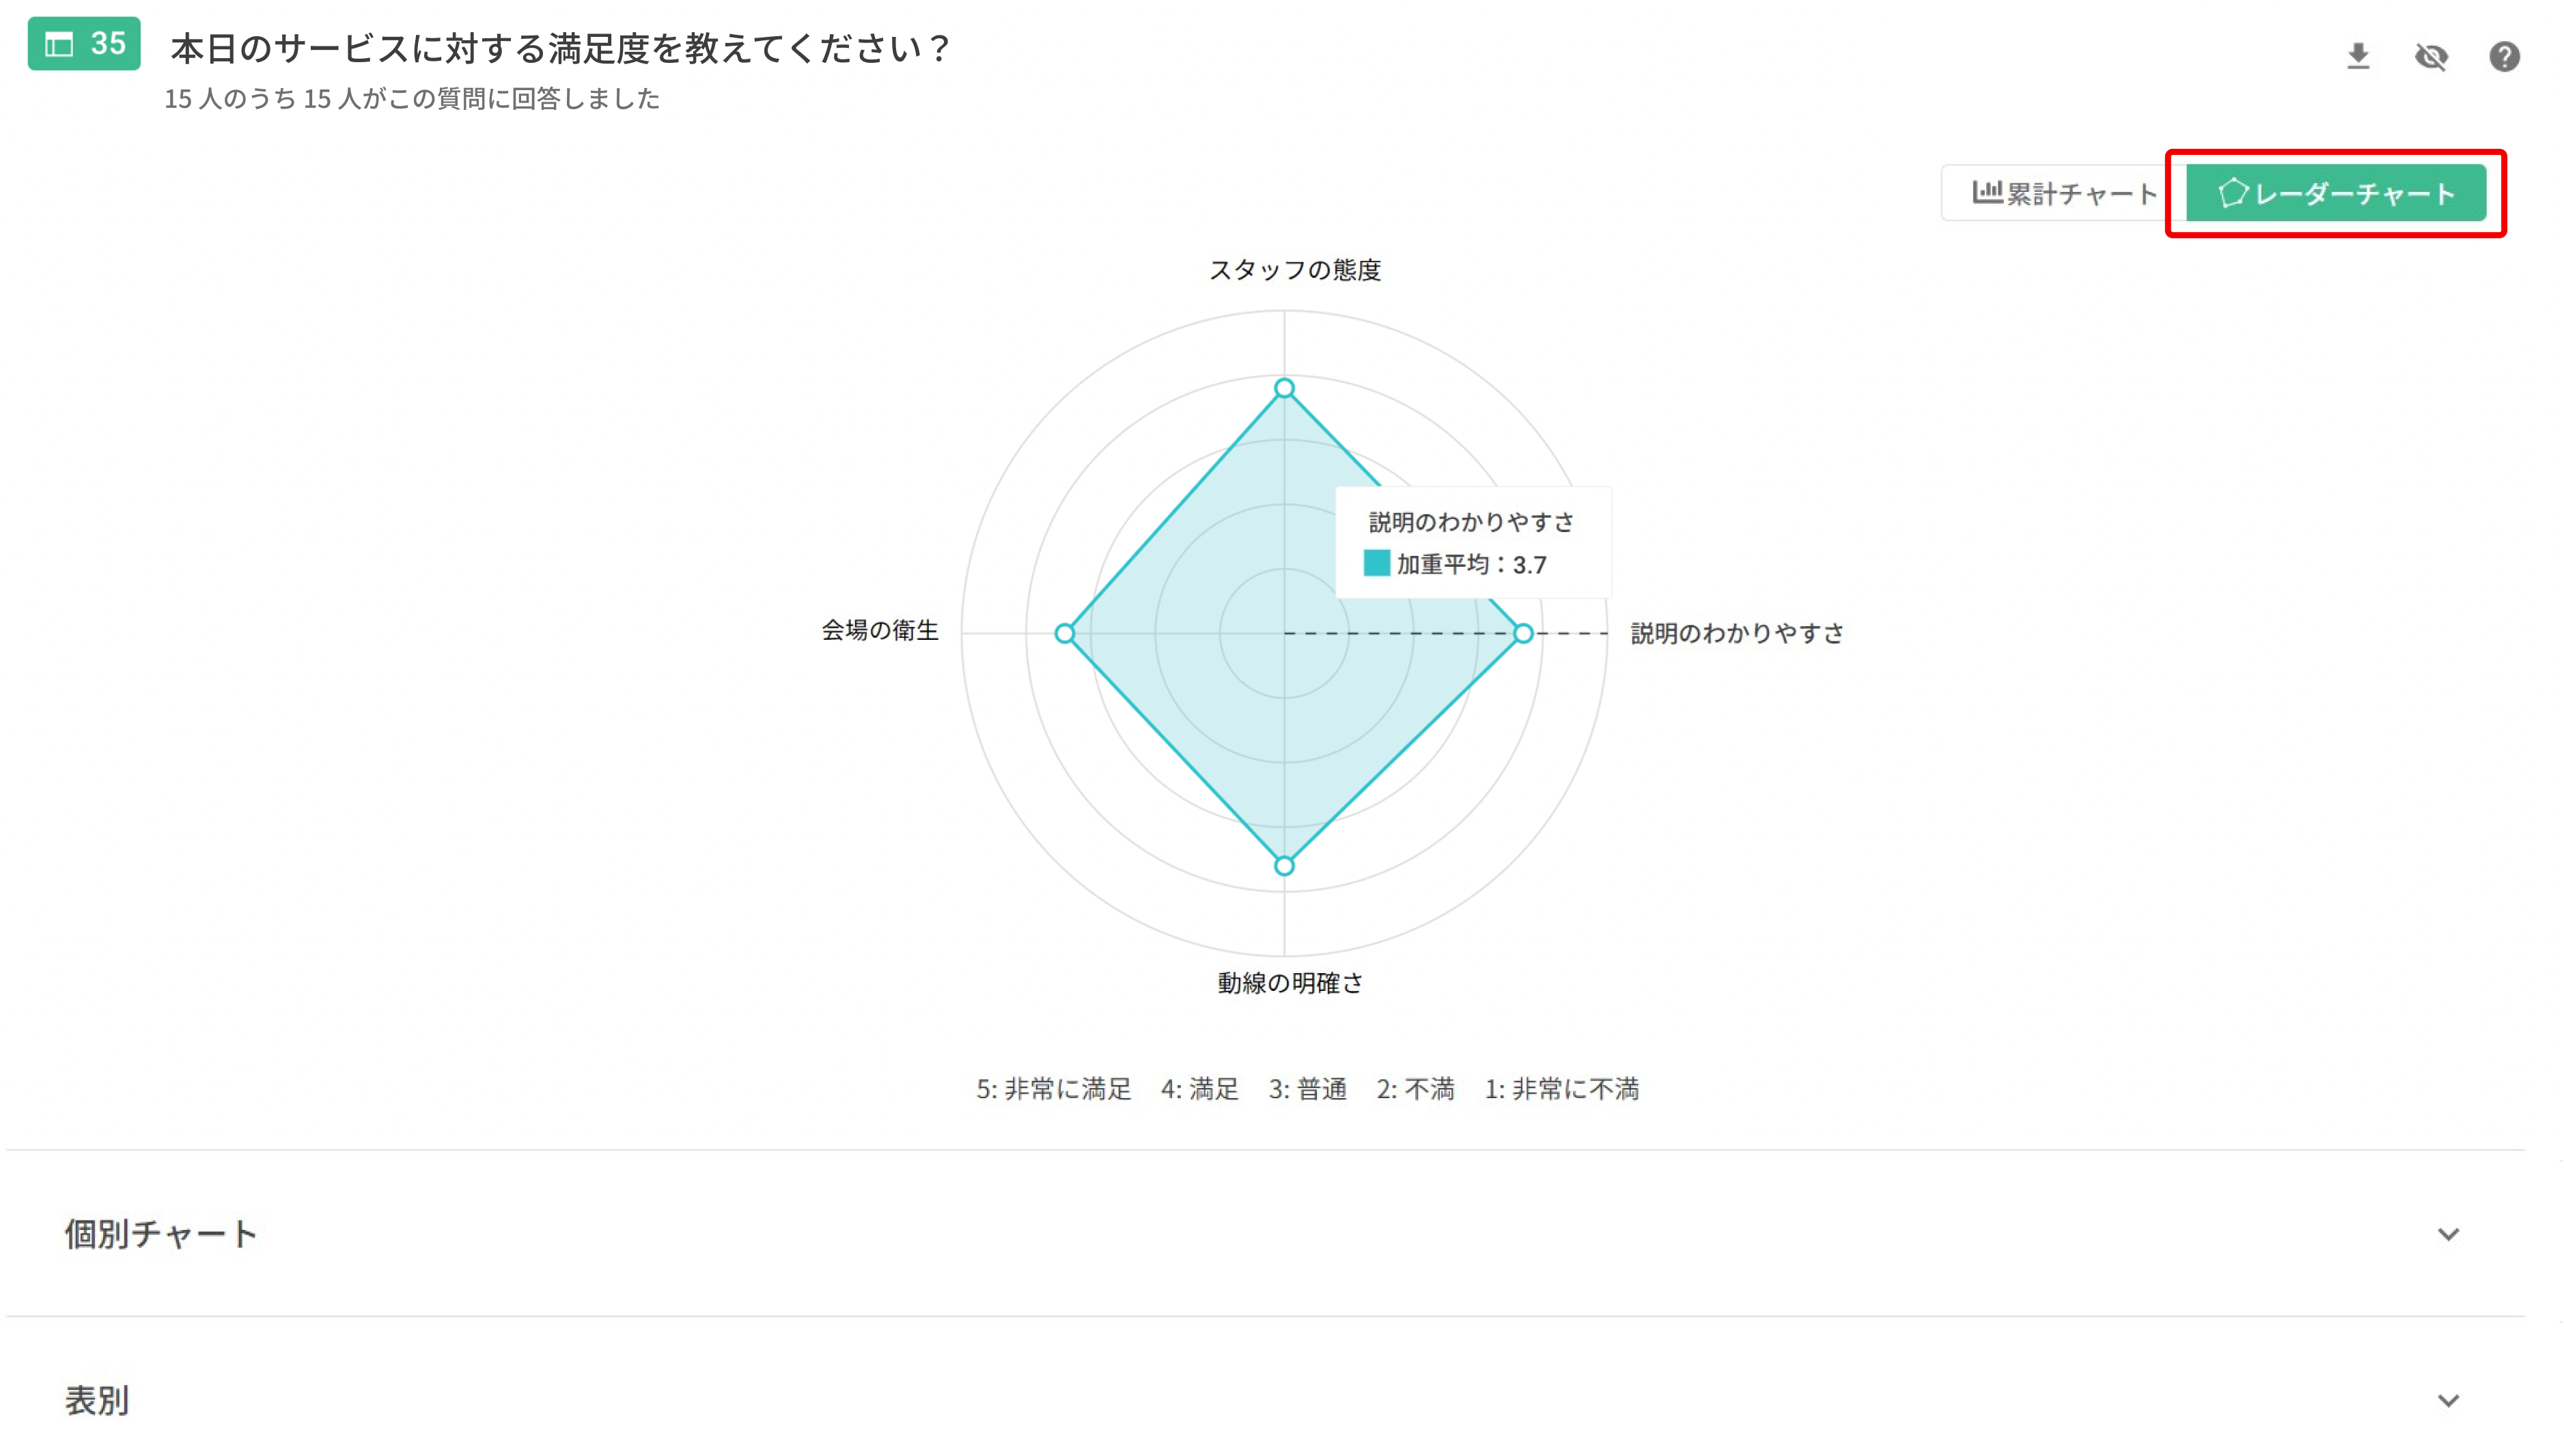This screenshot has height=1456, width=2564.
Task: Expand the 個別チャート section chevron
Action: [x=2447, y=1234]
